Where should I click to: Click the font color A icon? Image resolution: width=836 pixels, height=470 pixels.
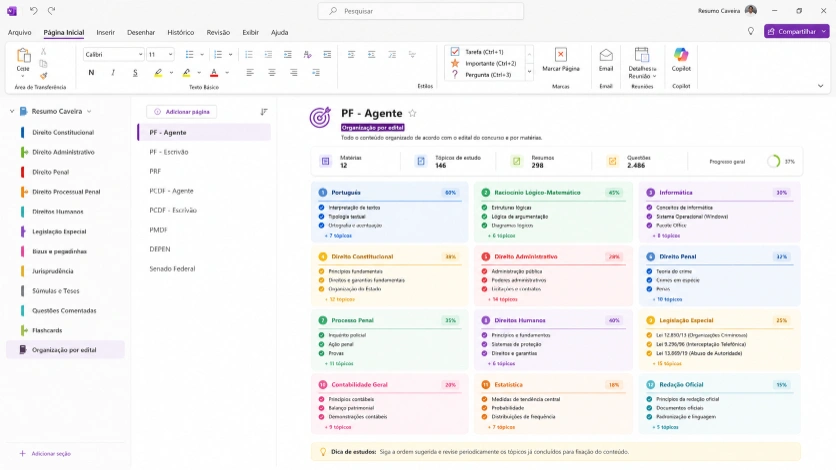[214, 72]
